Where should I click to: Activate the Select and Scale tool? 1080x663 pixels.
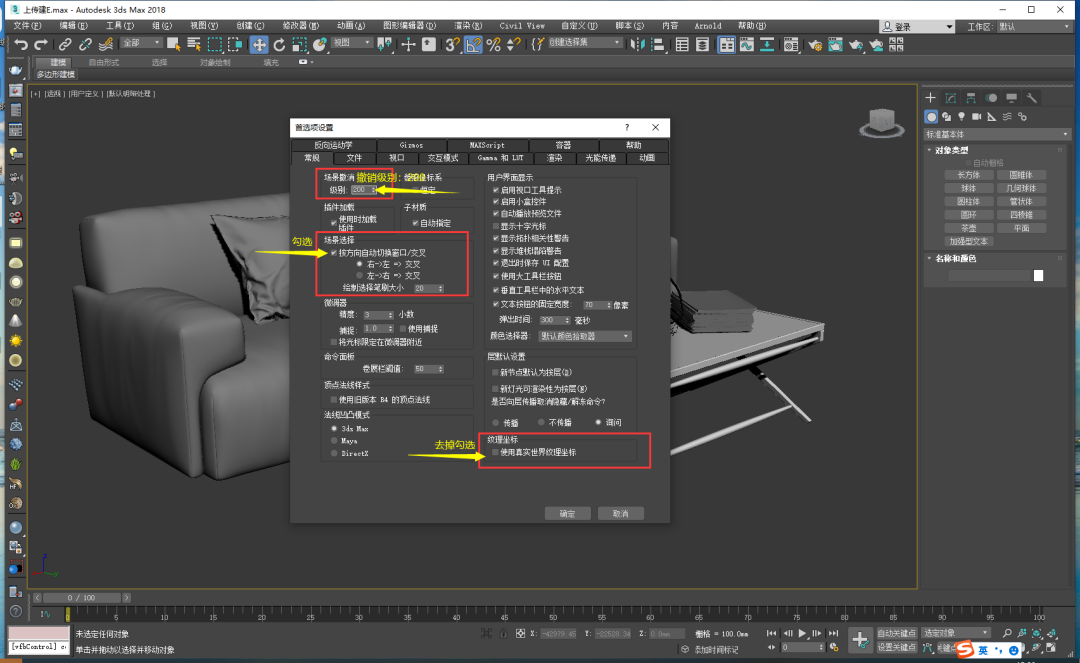(x=300, y=45)
